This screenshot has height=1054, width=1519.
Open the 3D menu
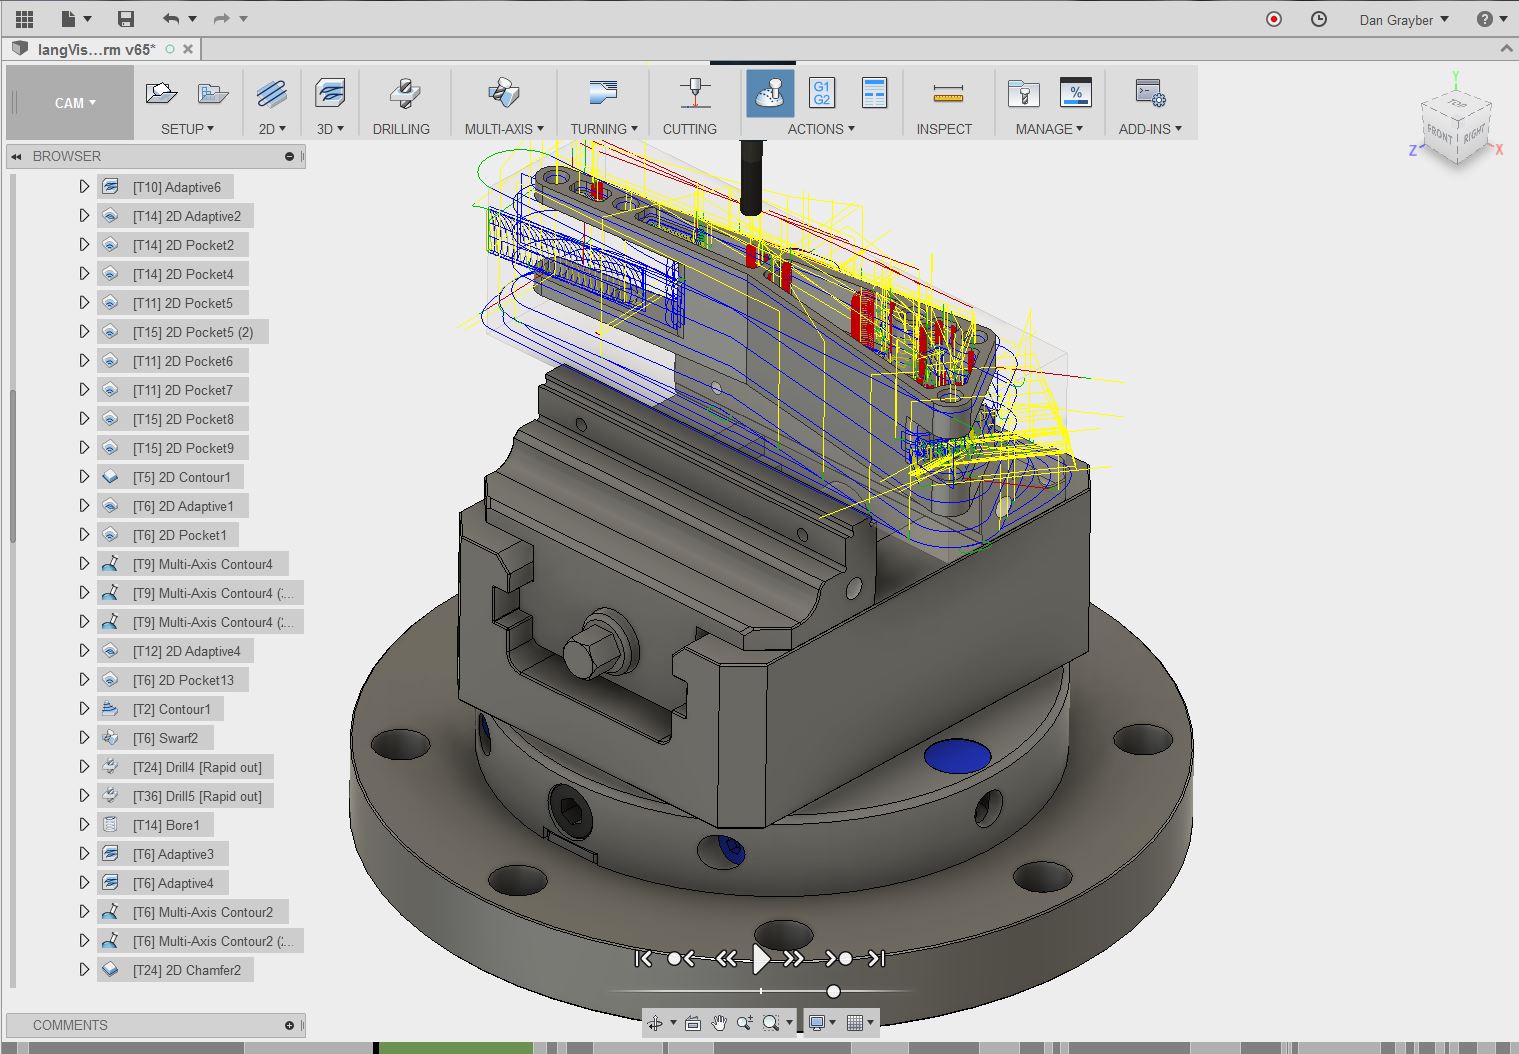(330, 129)
